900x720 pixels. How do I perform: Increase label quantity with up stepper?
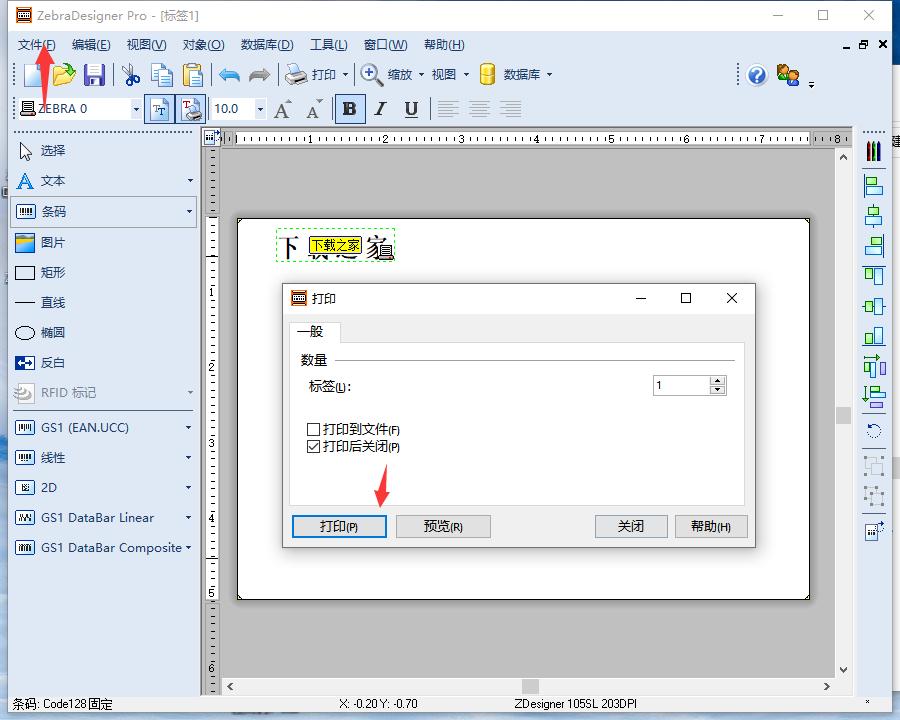[x=718, y=381]
